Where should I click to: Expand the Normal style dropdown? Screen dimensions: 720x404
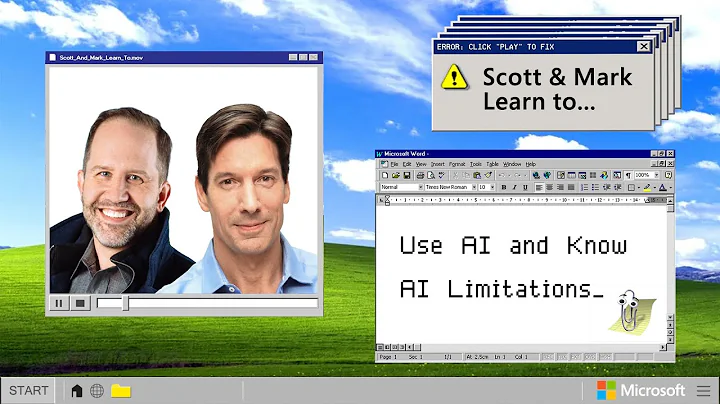(x=420, y=187)
